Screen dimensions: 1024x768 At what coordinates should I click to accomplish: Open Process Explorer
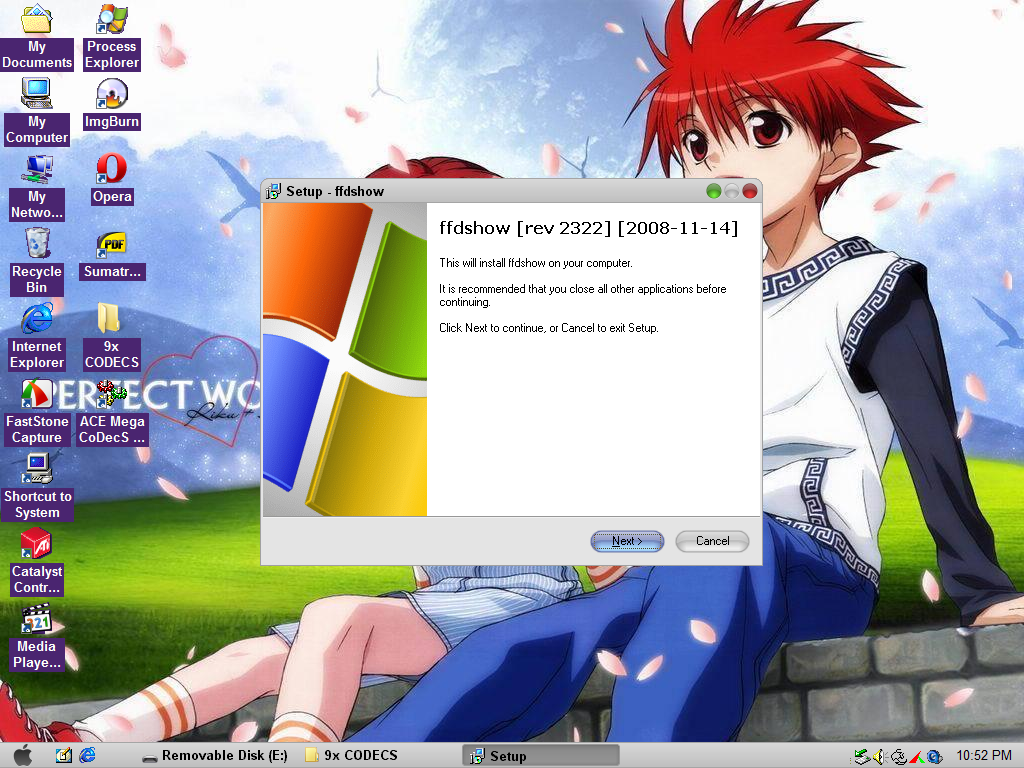click(111, 25)
